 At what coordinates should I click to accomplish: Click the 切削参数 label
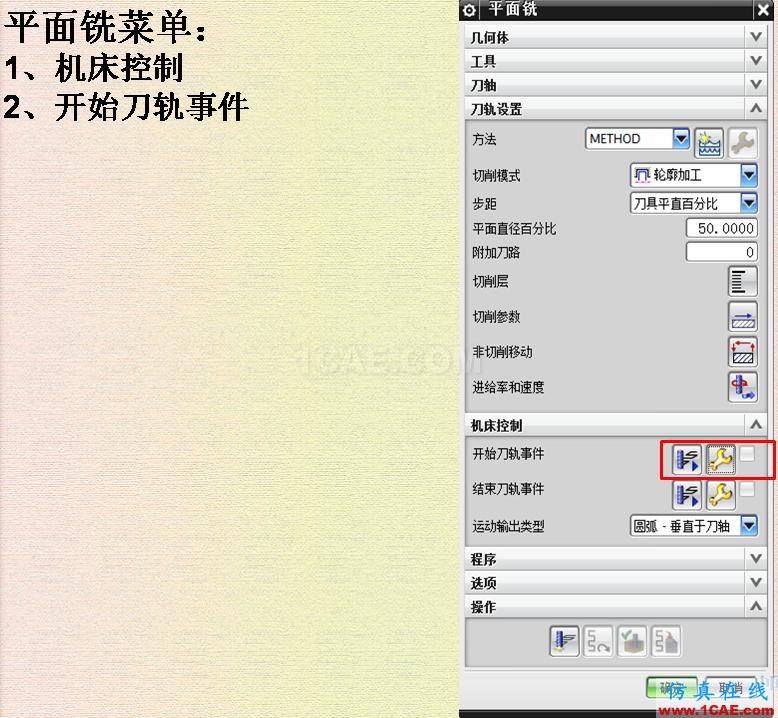click(496, 317)
